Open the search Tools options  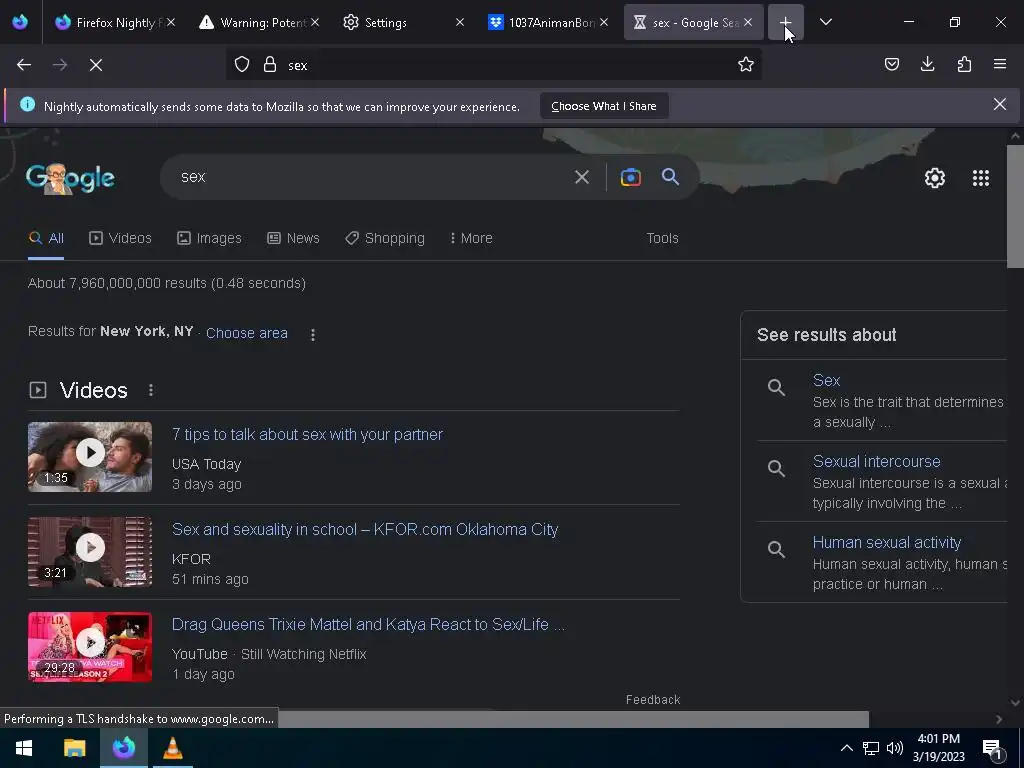(662, 238)
